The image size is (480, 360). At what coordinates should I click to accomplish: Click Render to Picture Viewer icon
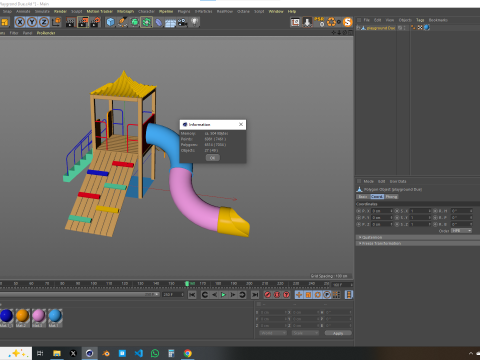coord(83,22)
